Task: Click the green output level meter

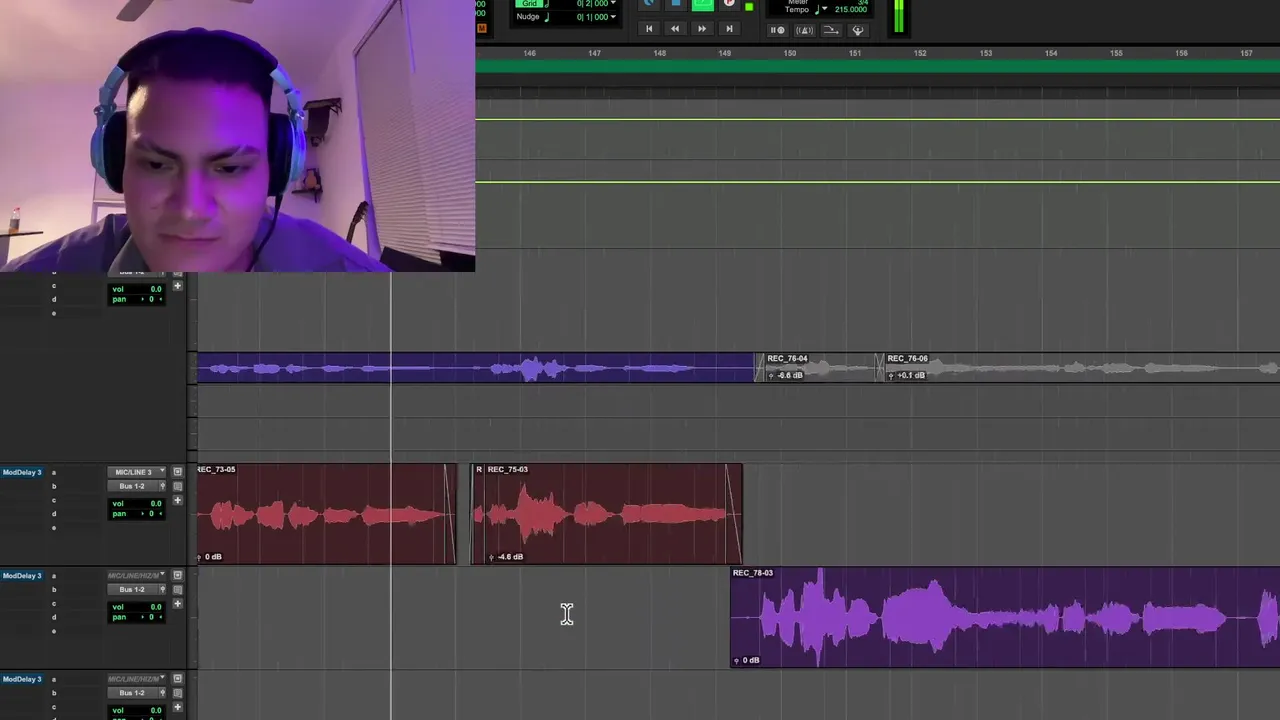Action: coord(899,16)
